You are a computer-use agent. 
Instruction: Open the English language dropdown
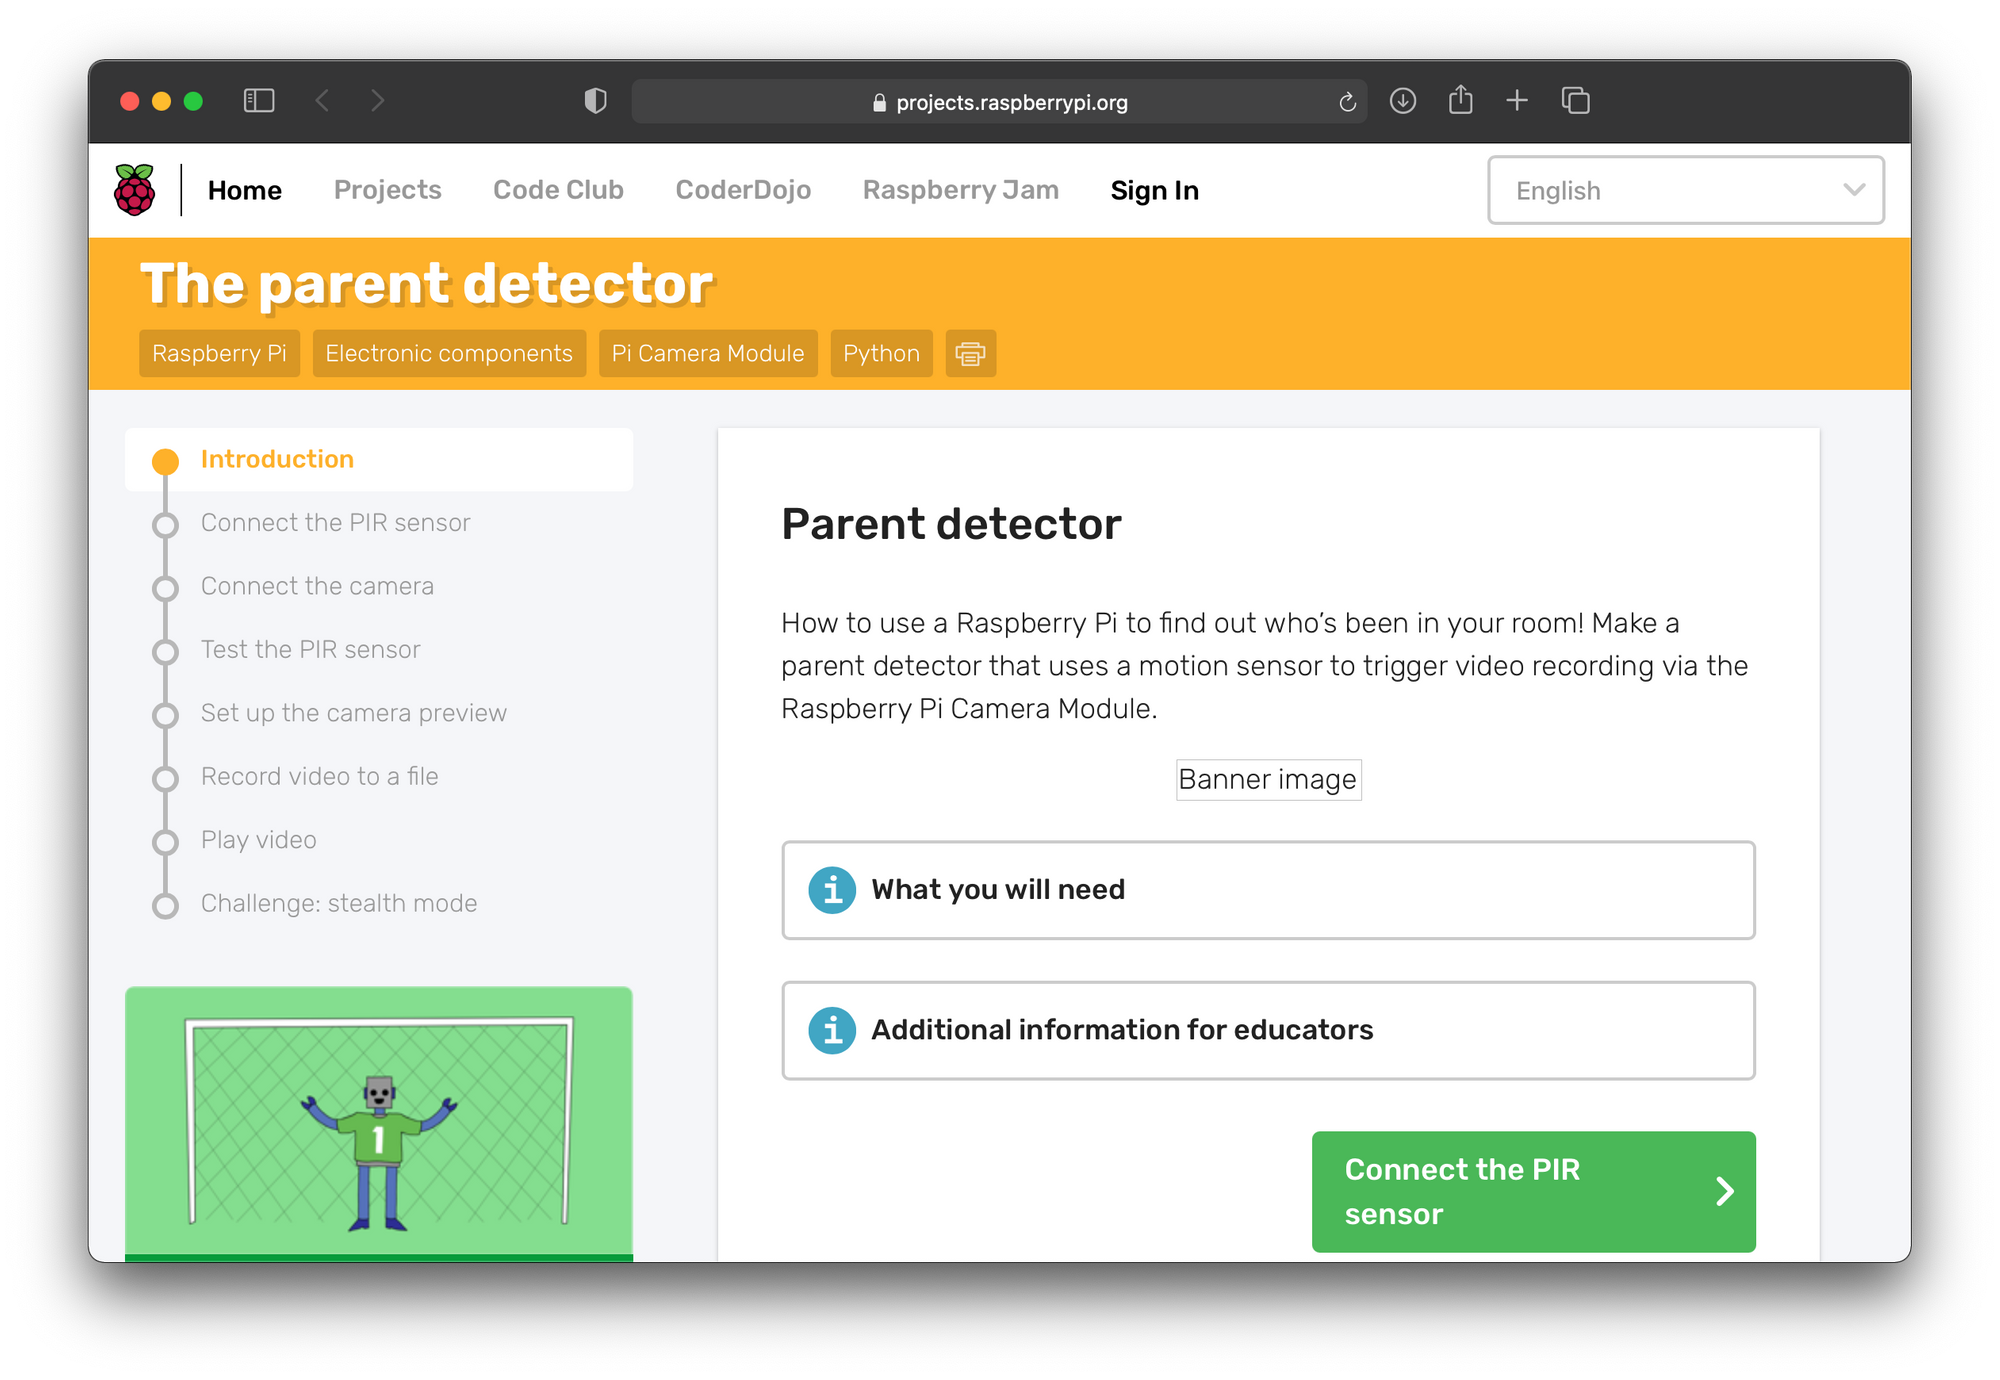point(1686,190)
